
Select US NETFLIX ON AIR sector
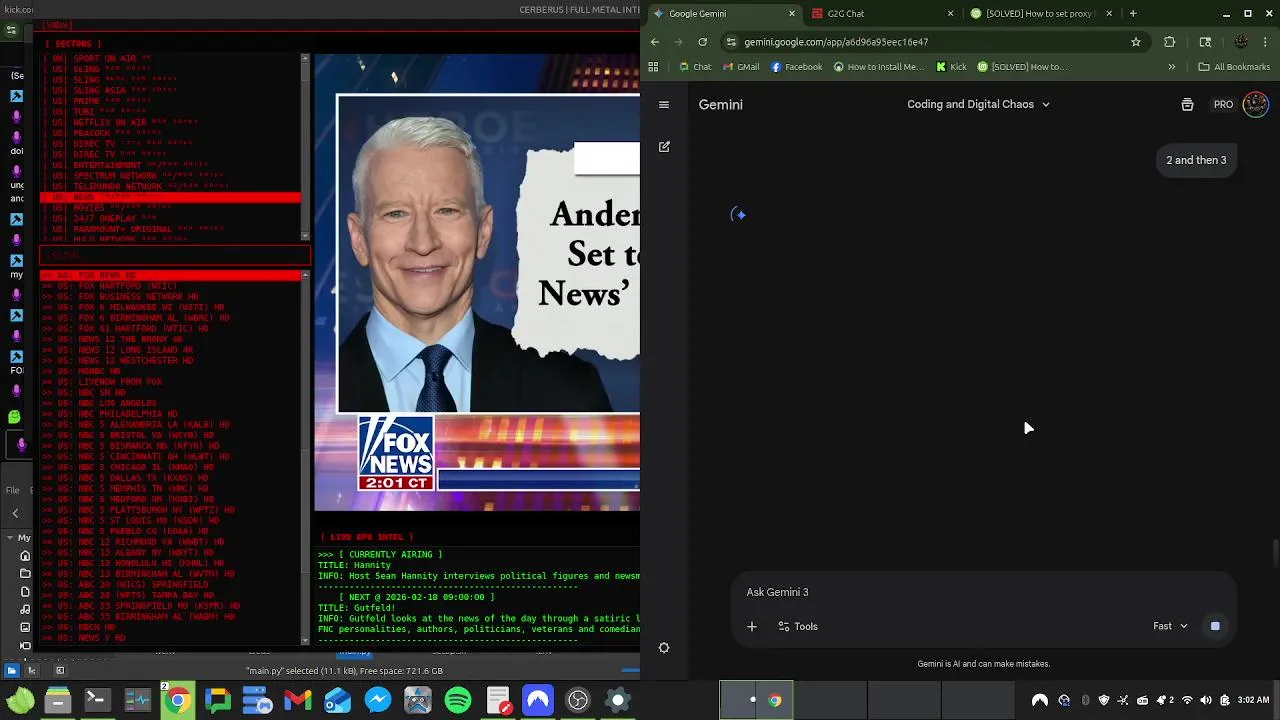click(x=170, y=122)
